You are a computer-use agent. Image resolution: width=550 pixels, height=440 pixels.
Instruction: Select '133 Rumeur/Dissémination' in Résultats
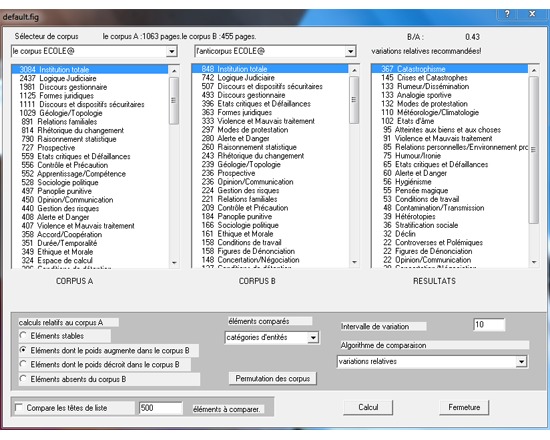click(x=450, y=86)
